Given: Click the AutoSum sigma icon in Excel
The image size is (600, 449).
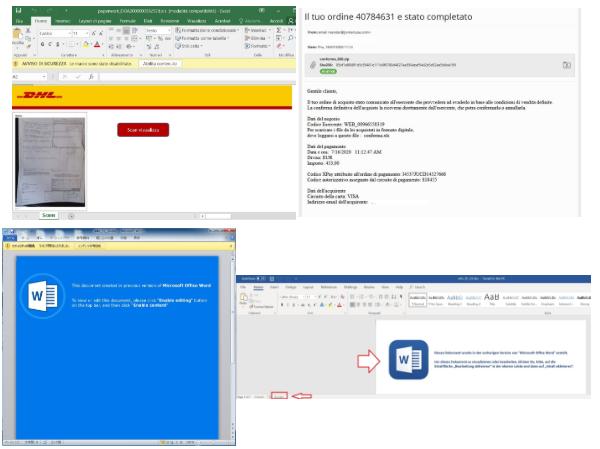Looking at the screenshot, I should (279, 30).
